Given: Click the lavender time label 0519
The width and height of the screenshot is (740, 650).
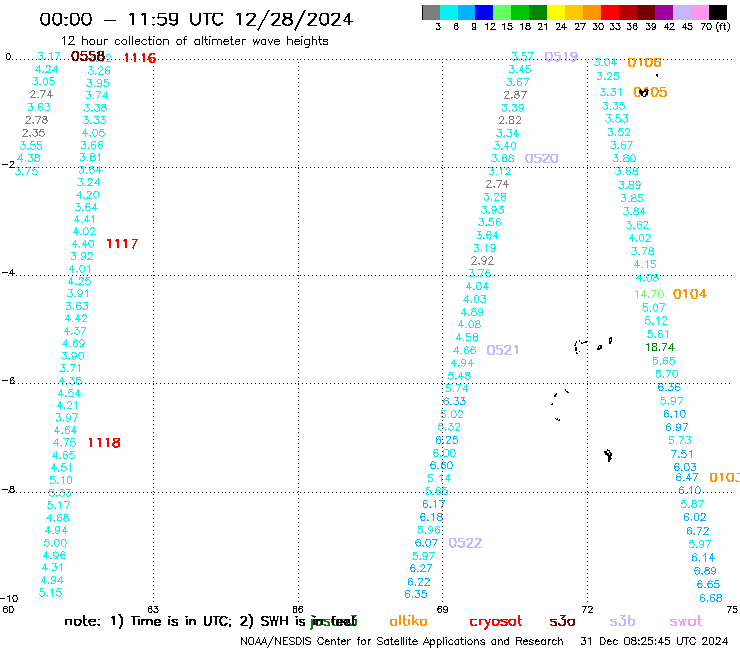Looking at the screenshot, I should point(561,57).
